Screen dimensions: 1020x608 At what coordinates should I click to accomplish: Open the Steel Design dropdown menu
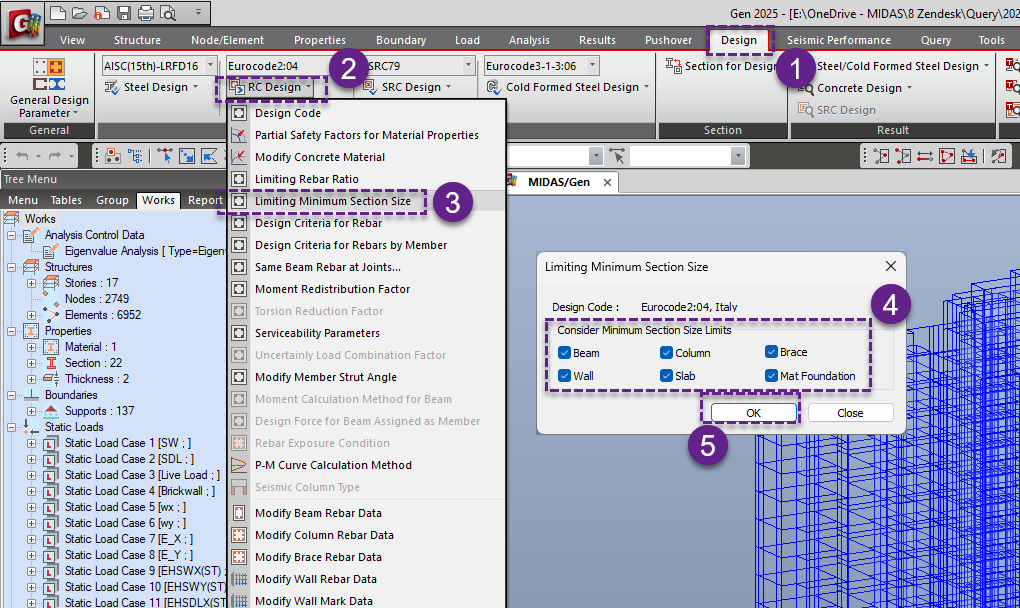click(195, 87)
